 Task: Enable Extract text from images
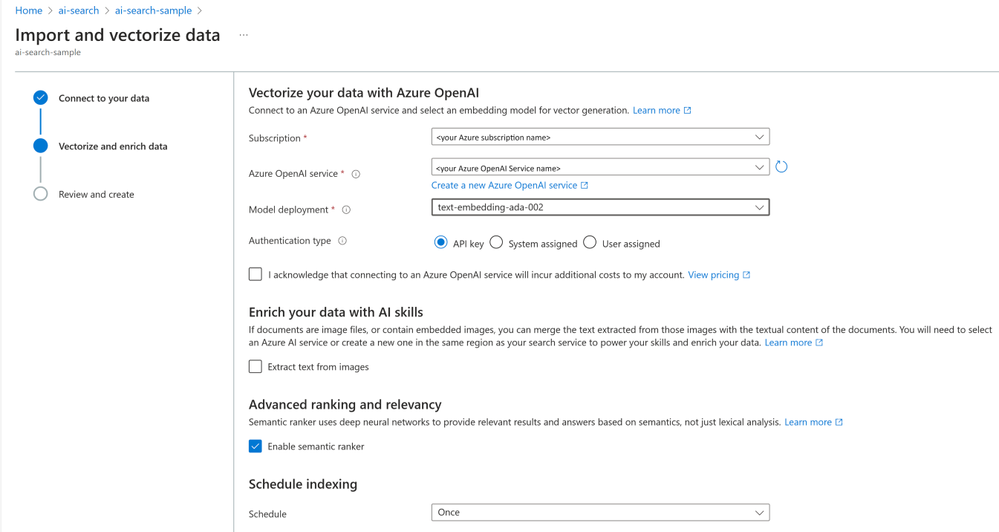click(255, 366)
